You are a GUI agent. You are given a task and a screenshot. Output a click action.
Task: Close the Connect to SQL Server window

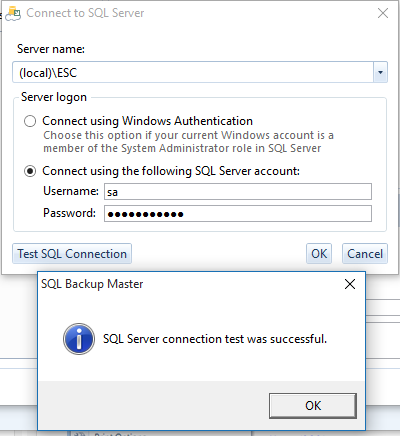(383, 13)
